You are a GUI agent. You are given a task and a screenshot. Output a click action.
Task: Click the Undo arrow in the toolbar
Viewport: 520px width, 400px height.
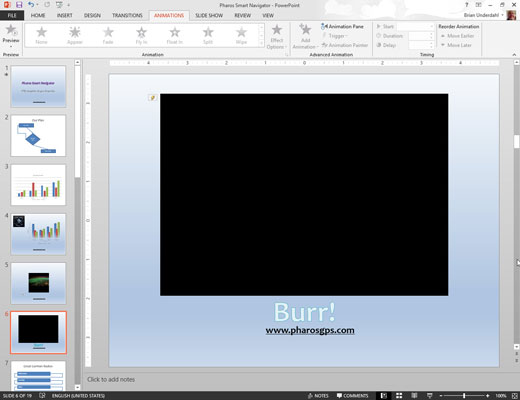pyautogui.click(x=31, y=5)
